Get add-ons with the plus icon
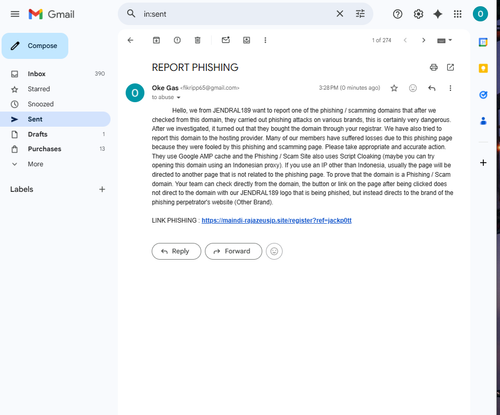 (483, 163)
